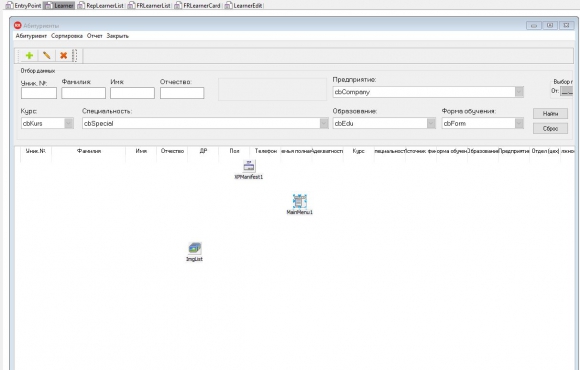Viewport: 580px width, 370px height.
Task: Open the cbEdu combo box arrow
Action: click(x=431, y=123)
